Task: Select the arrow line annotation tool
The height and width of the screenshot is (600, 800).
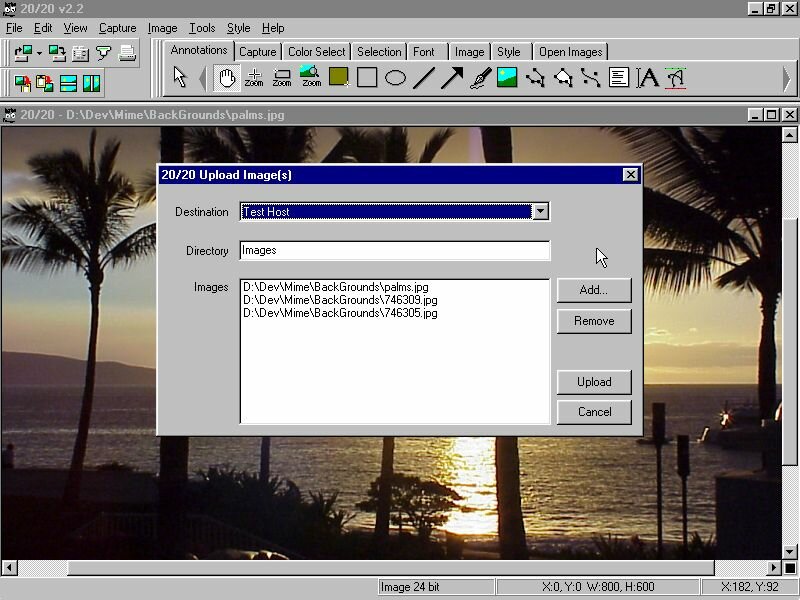Action: click(452, 77)
